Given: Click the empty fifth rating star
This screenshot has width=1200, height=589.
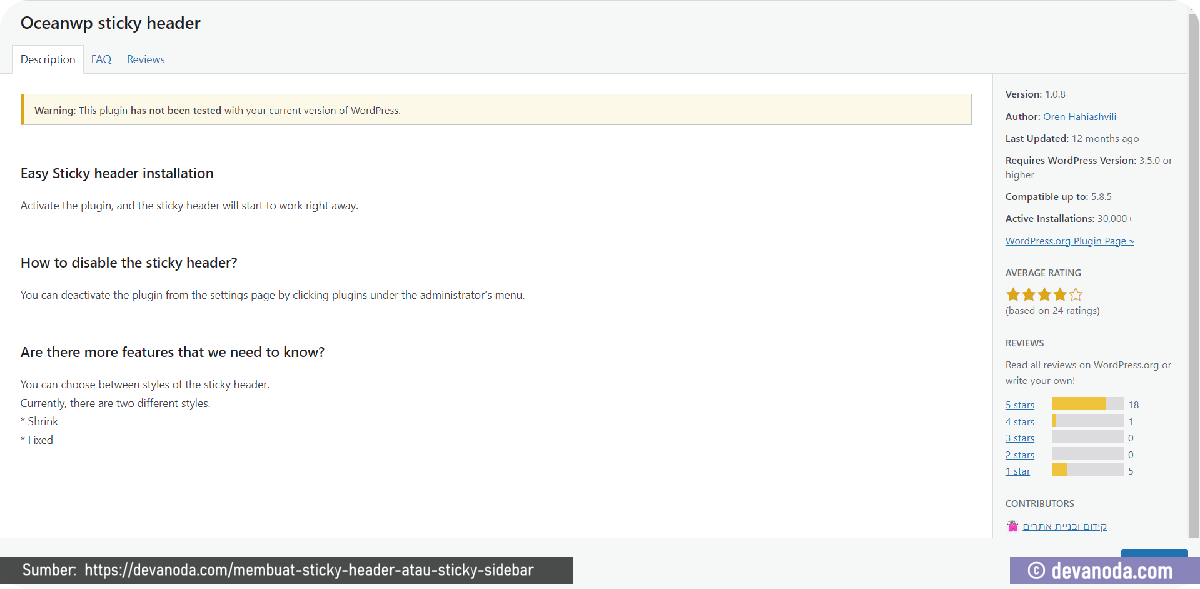Looking at the screenshot, I should point(1076,294).
